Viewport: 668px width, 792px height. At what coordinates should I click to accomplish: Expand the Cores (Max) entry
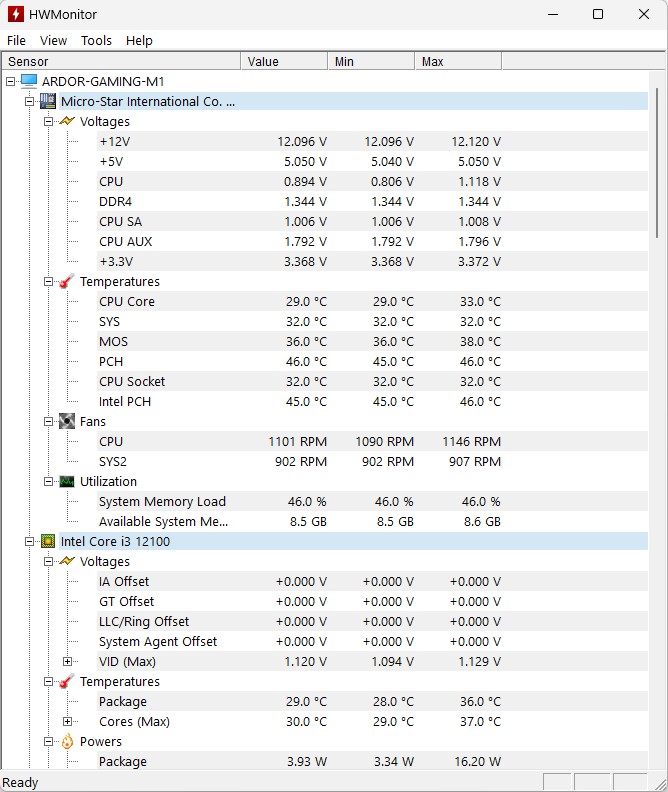coord(67,721)
